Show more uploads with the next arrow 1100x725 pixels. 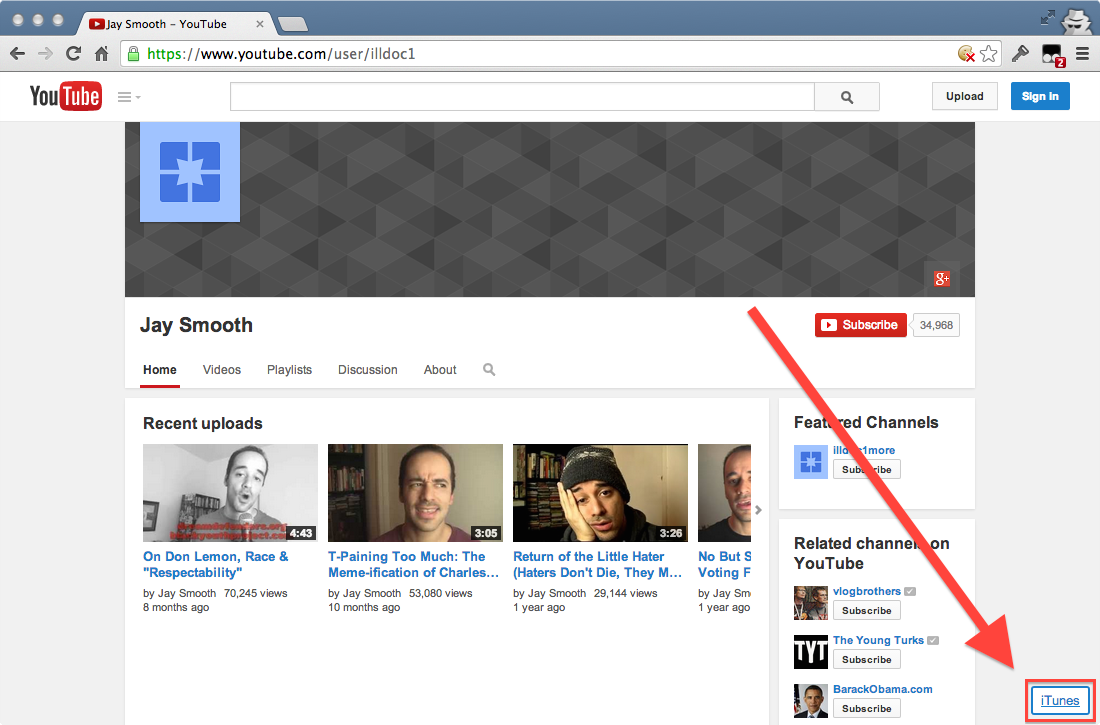(x=758, y=510)
